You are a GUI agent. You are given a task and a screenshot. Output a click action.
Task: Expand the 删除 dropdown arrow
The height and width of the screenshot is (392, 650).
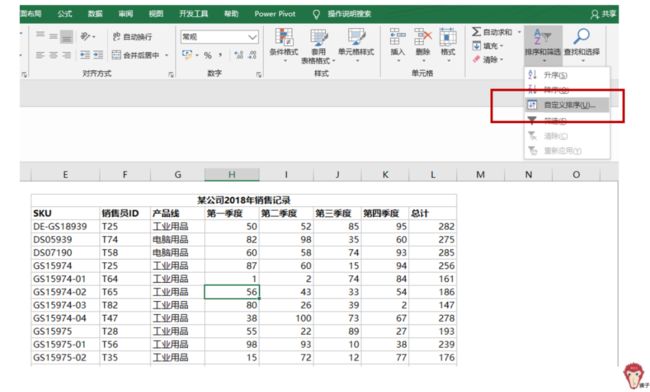coord(423,60)
